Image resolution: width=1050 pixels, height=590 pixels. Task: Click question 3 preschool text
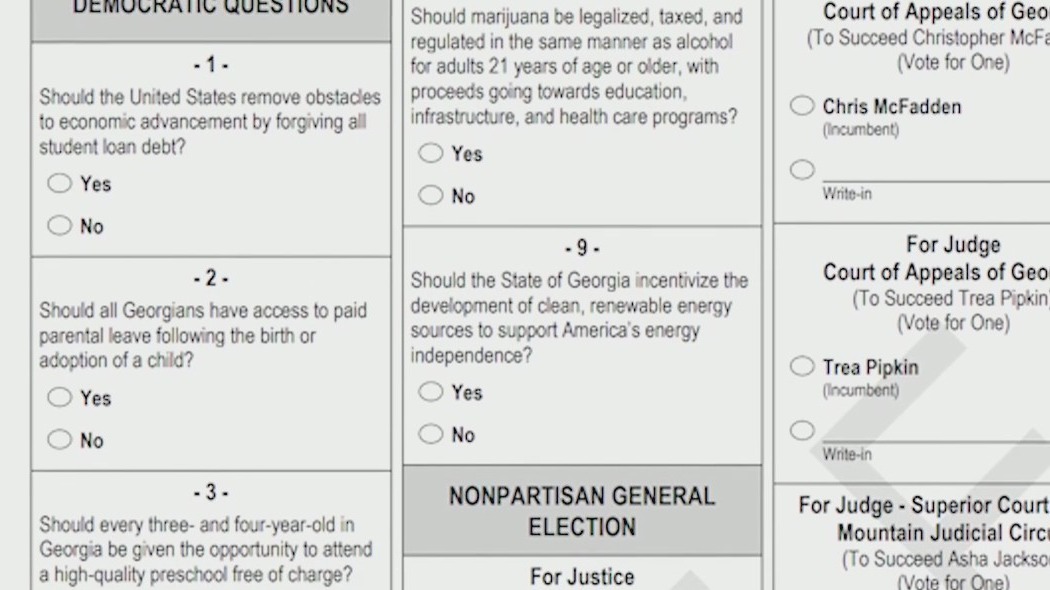[205, 549]
